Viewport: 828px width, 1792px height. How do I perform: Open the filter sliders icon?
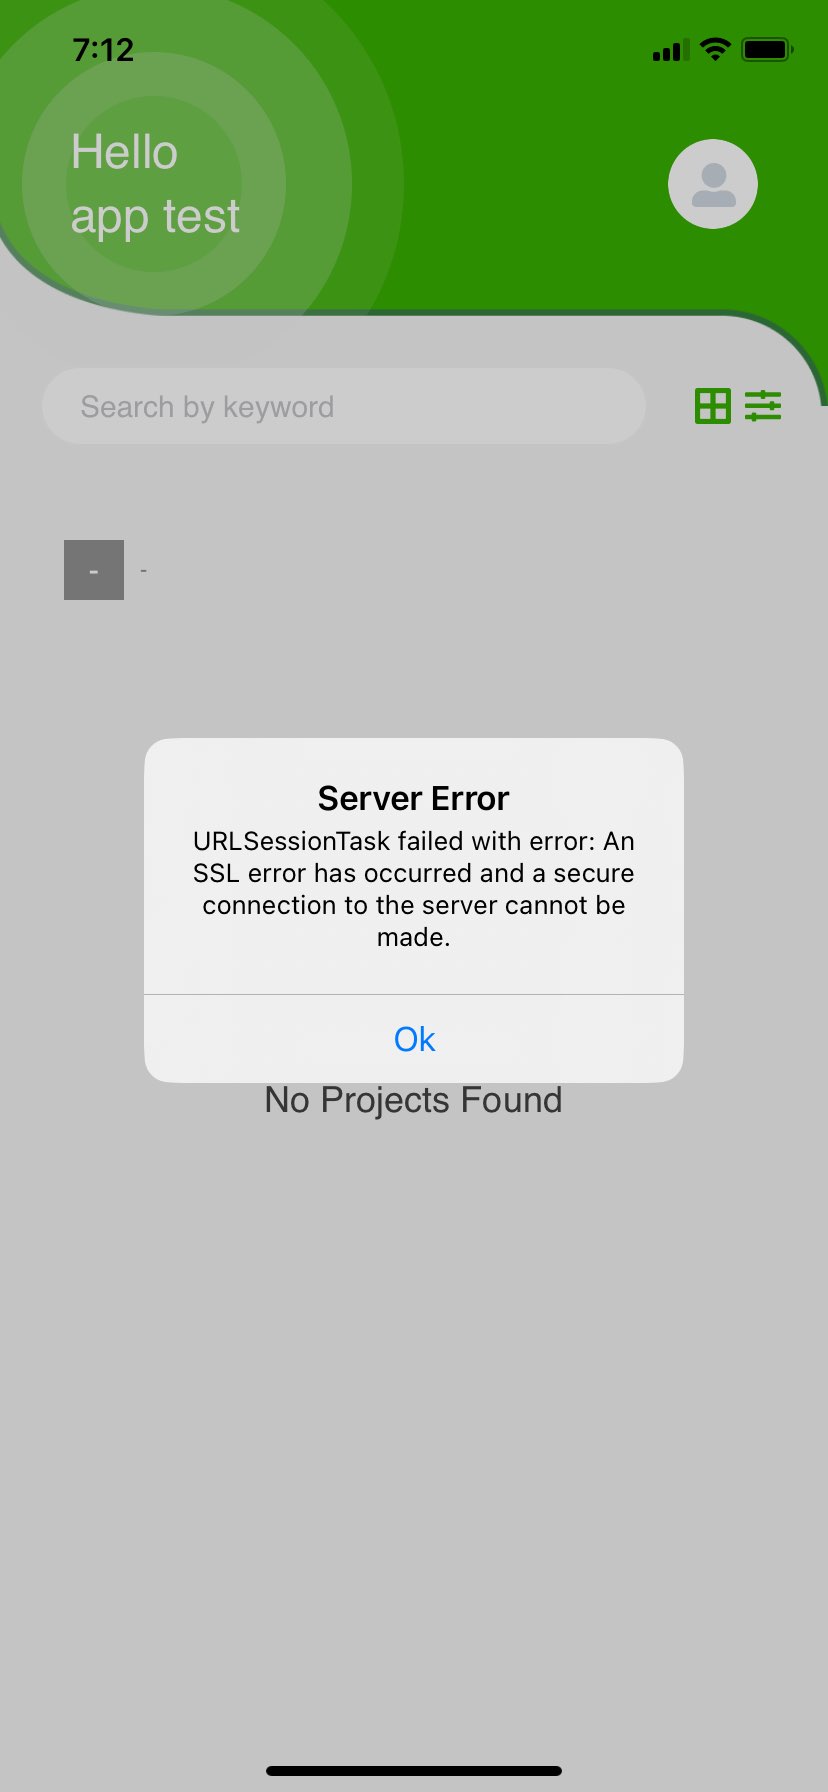tap(763, 406)
